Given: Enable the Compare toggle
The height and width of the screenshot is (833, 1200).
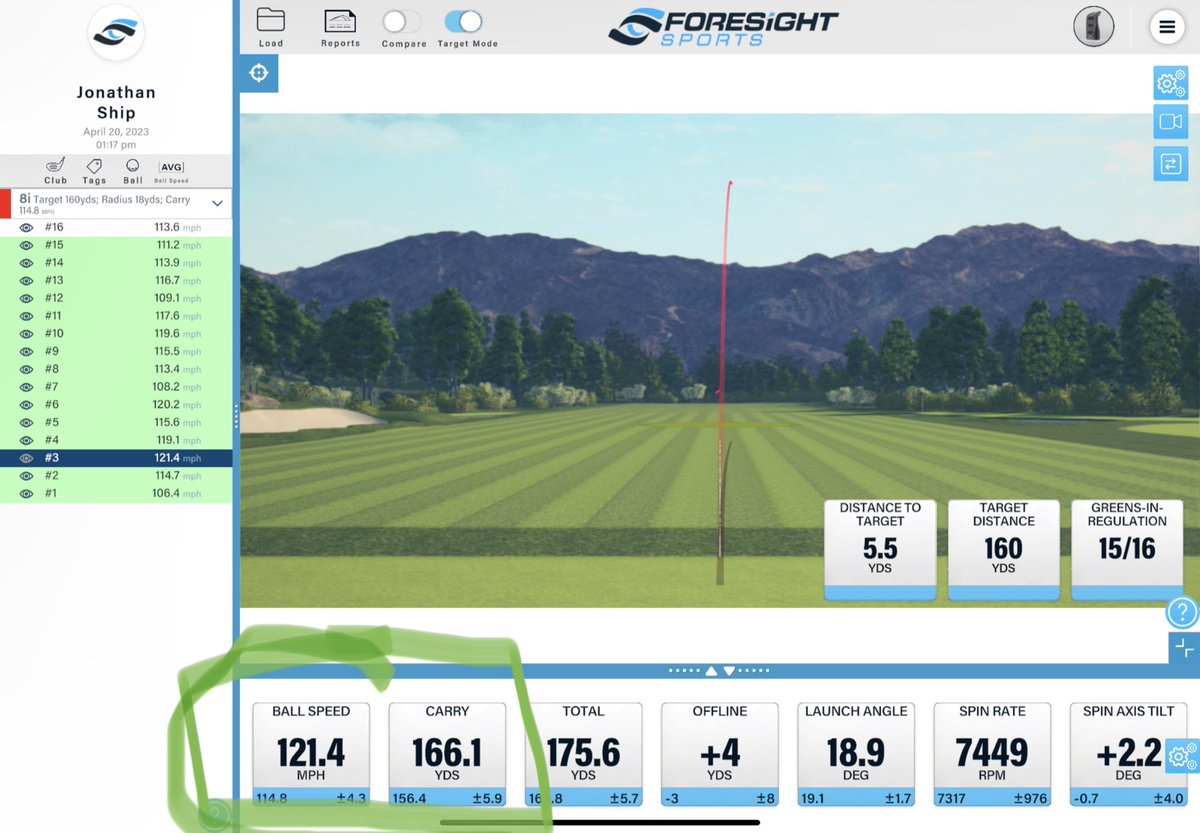Looking at the screenshot, I should point(402,19).
